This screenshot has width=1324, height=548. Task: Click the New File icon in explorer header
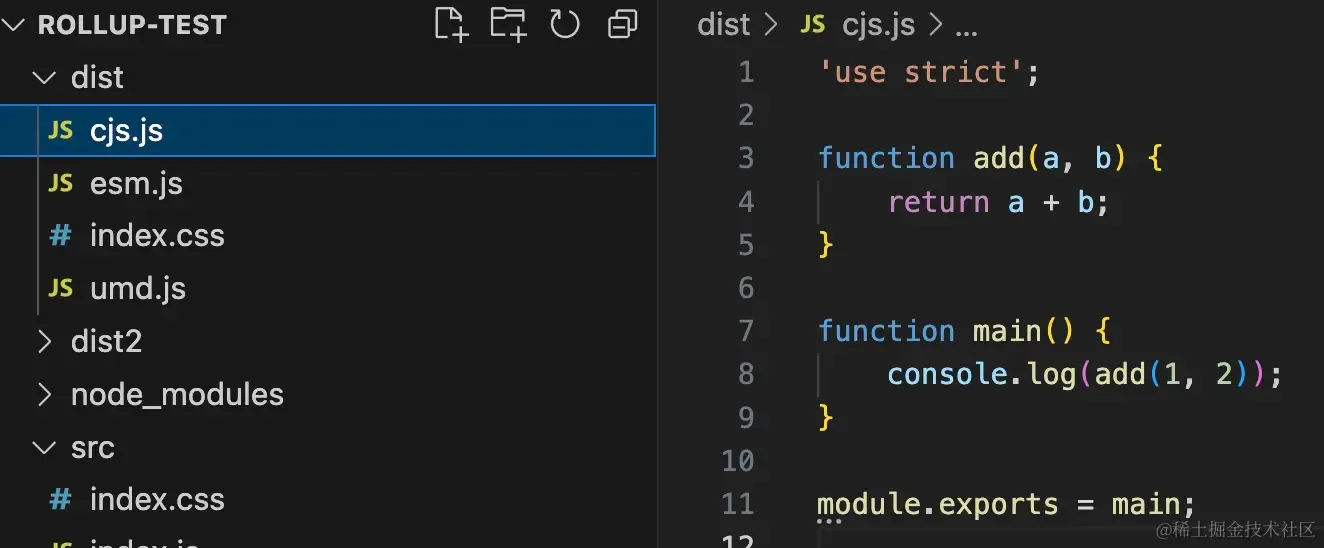(451, 24)
